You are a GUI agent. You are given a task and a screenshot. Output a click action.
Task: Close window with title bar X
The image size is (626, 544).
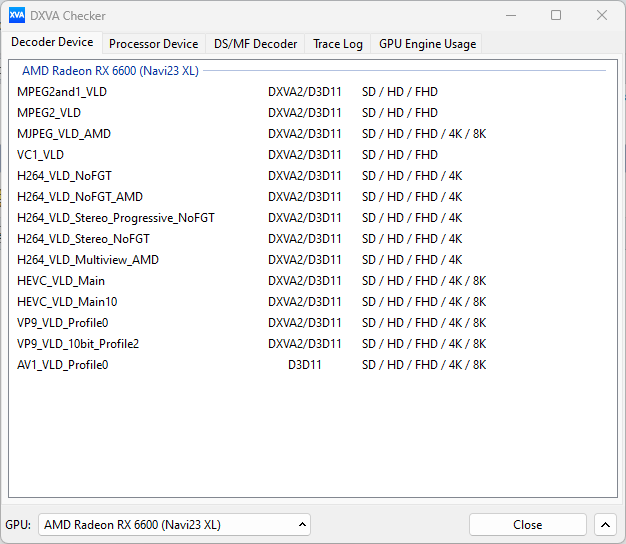(x=602, y=16)
